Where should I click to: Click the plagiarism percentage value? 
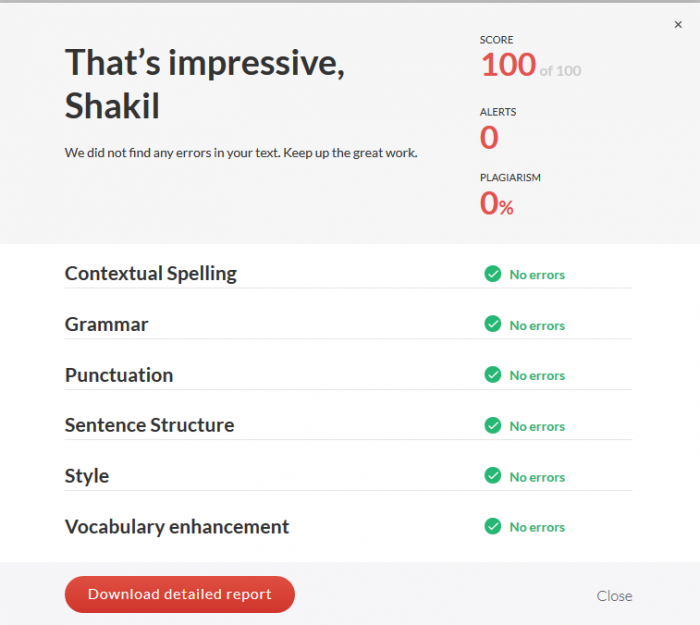coord(496,204)
